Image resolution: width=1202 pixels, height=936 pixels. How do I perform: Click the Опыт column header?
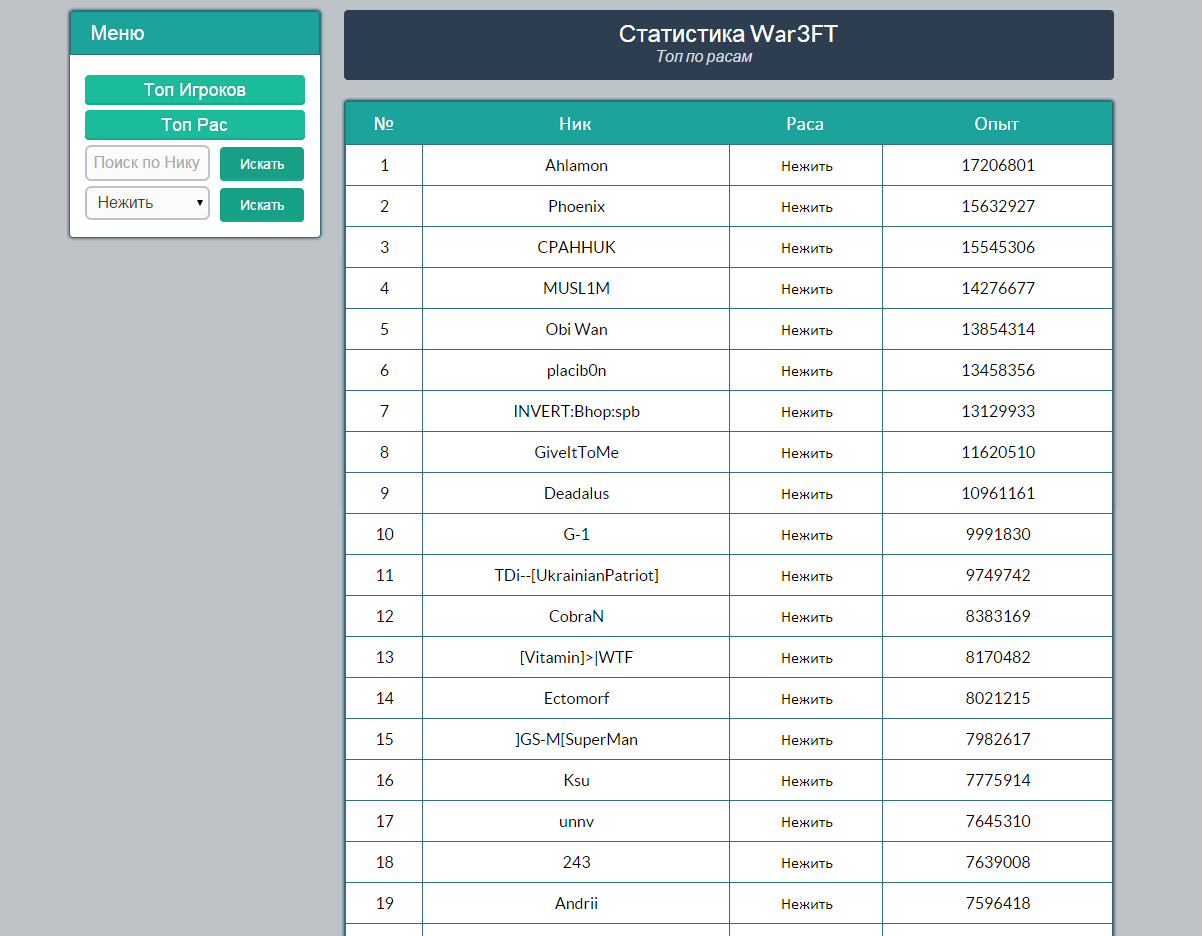click(x=997, y=124)
